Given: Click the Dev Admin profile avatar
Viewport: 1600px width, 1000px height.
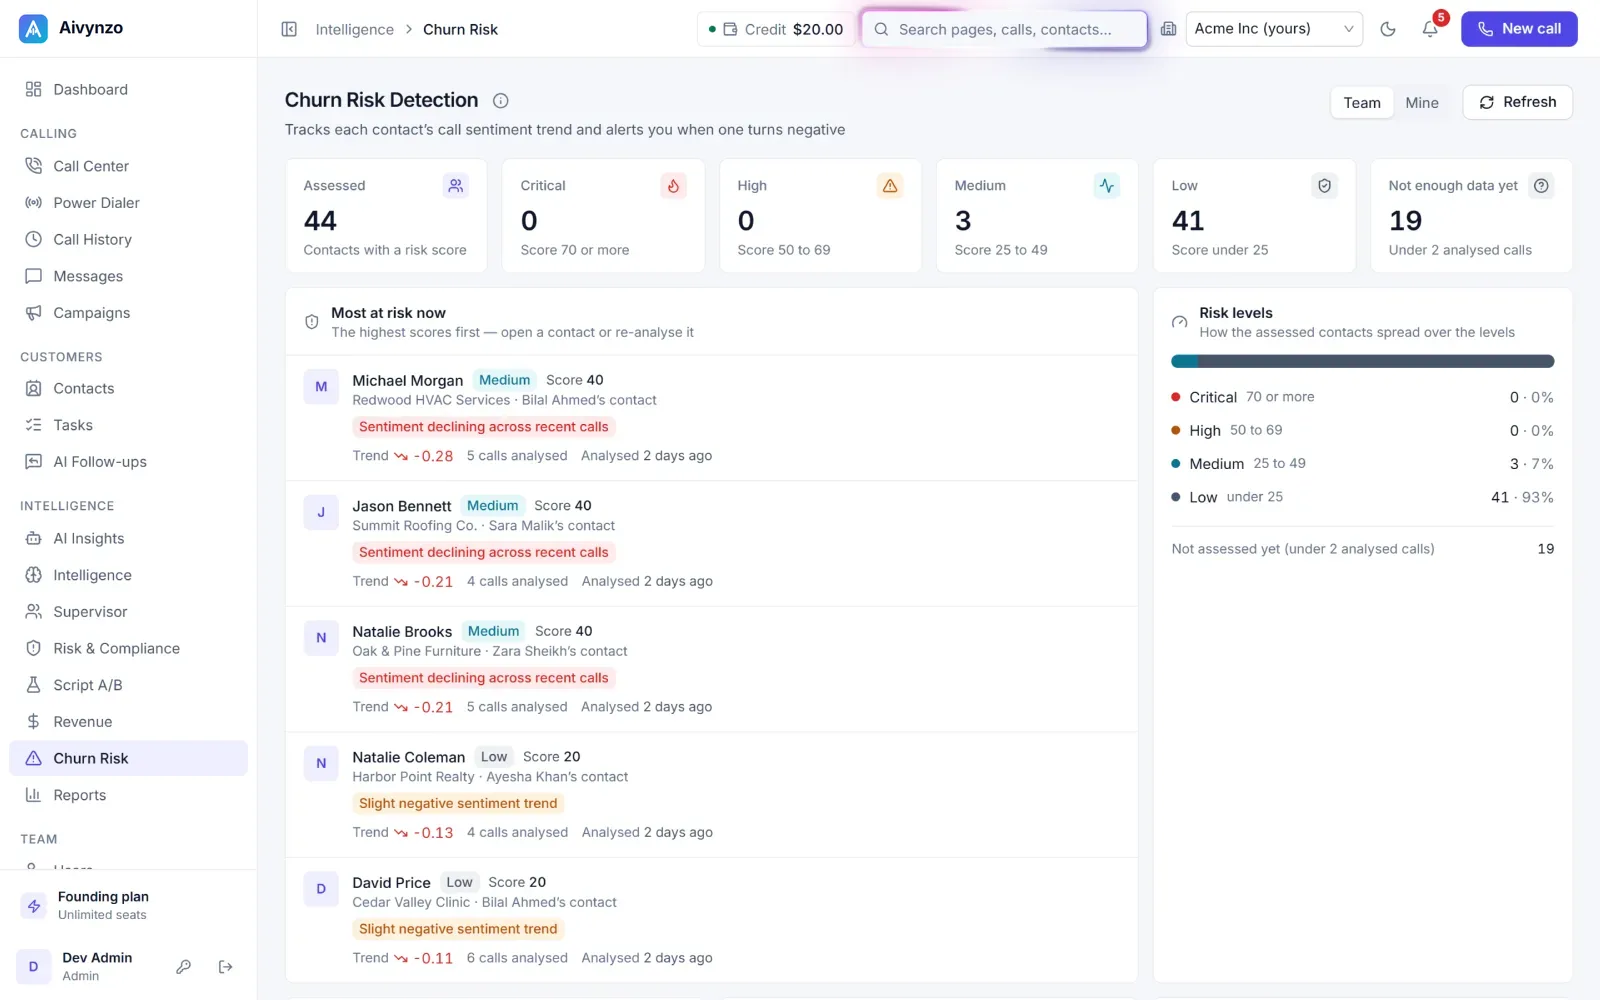Looking at the screenshot, I should click(33, 967).
